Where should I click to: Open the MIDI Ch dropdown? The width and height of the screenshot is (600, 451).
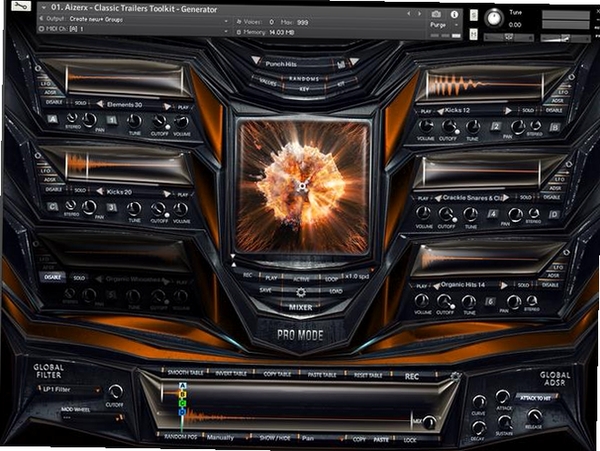(x=135, y=29)
